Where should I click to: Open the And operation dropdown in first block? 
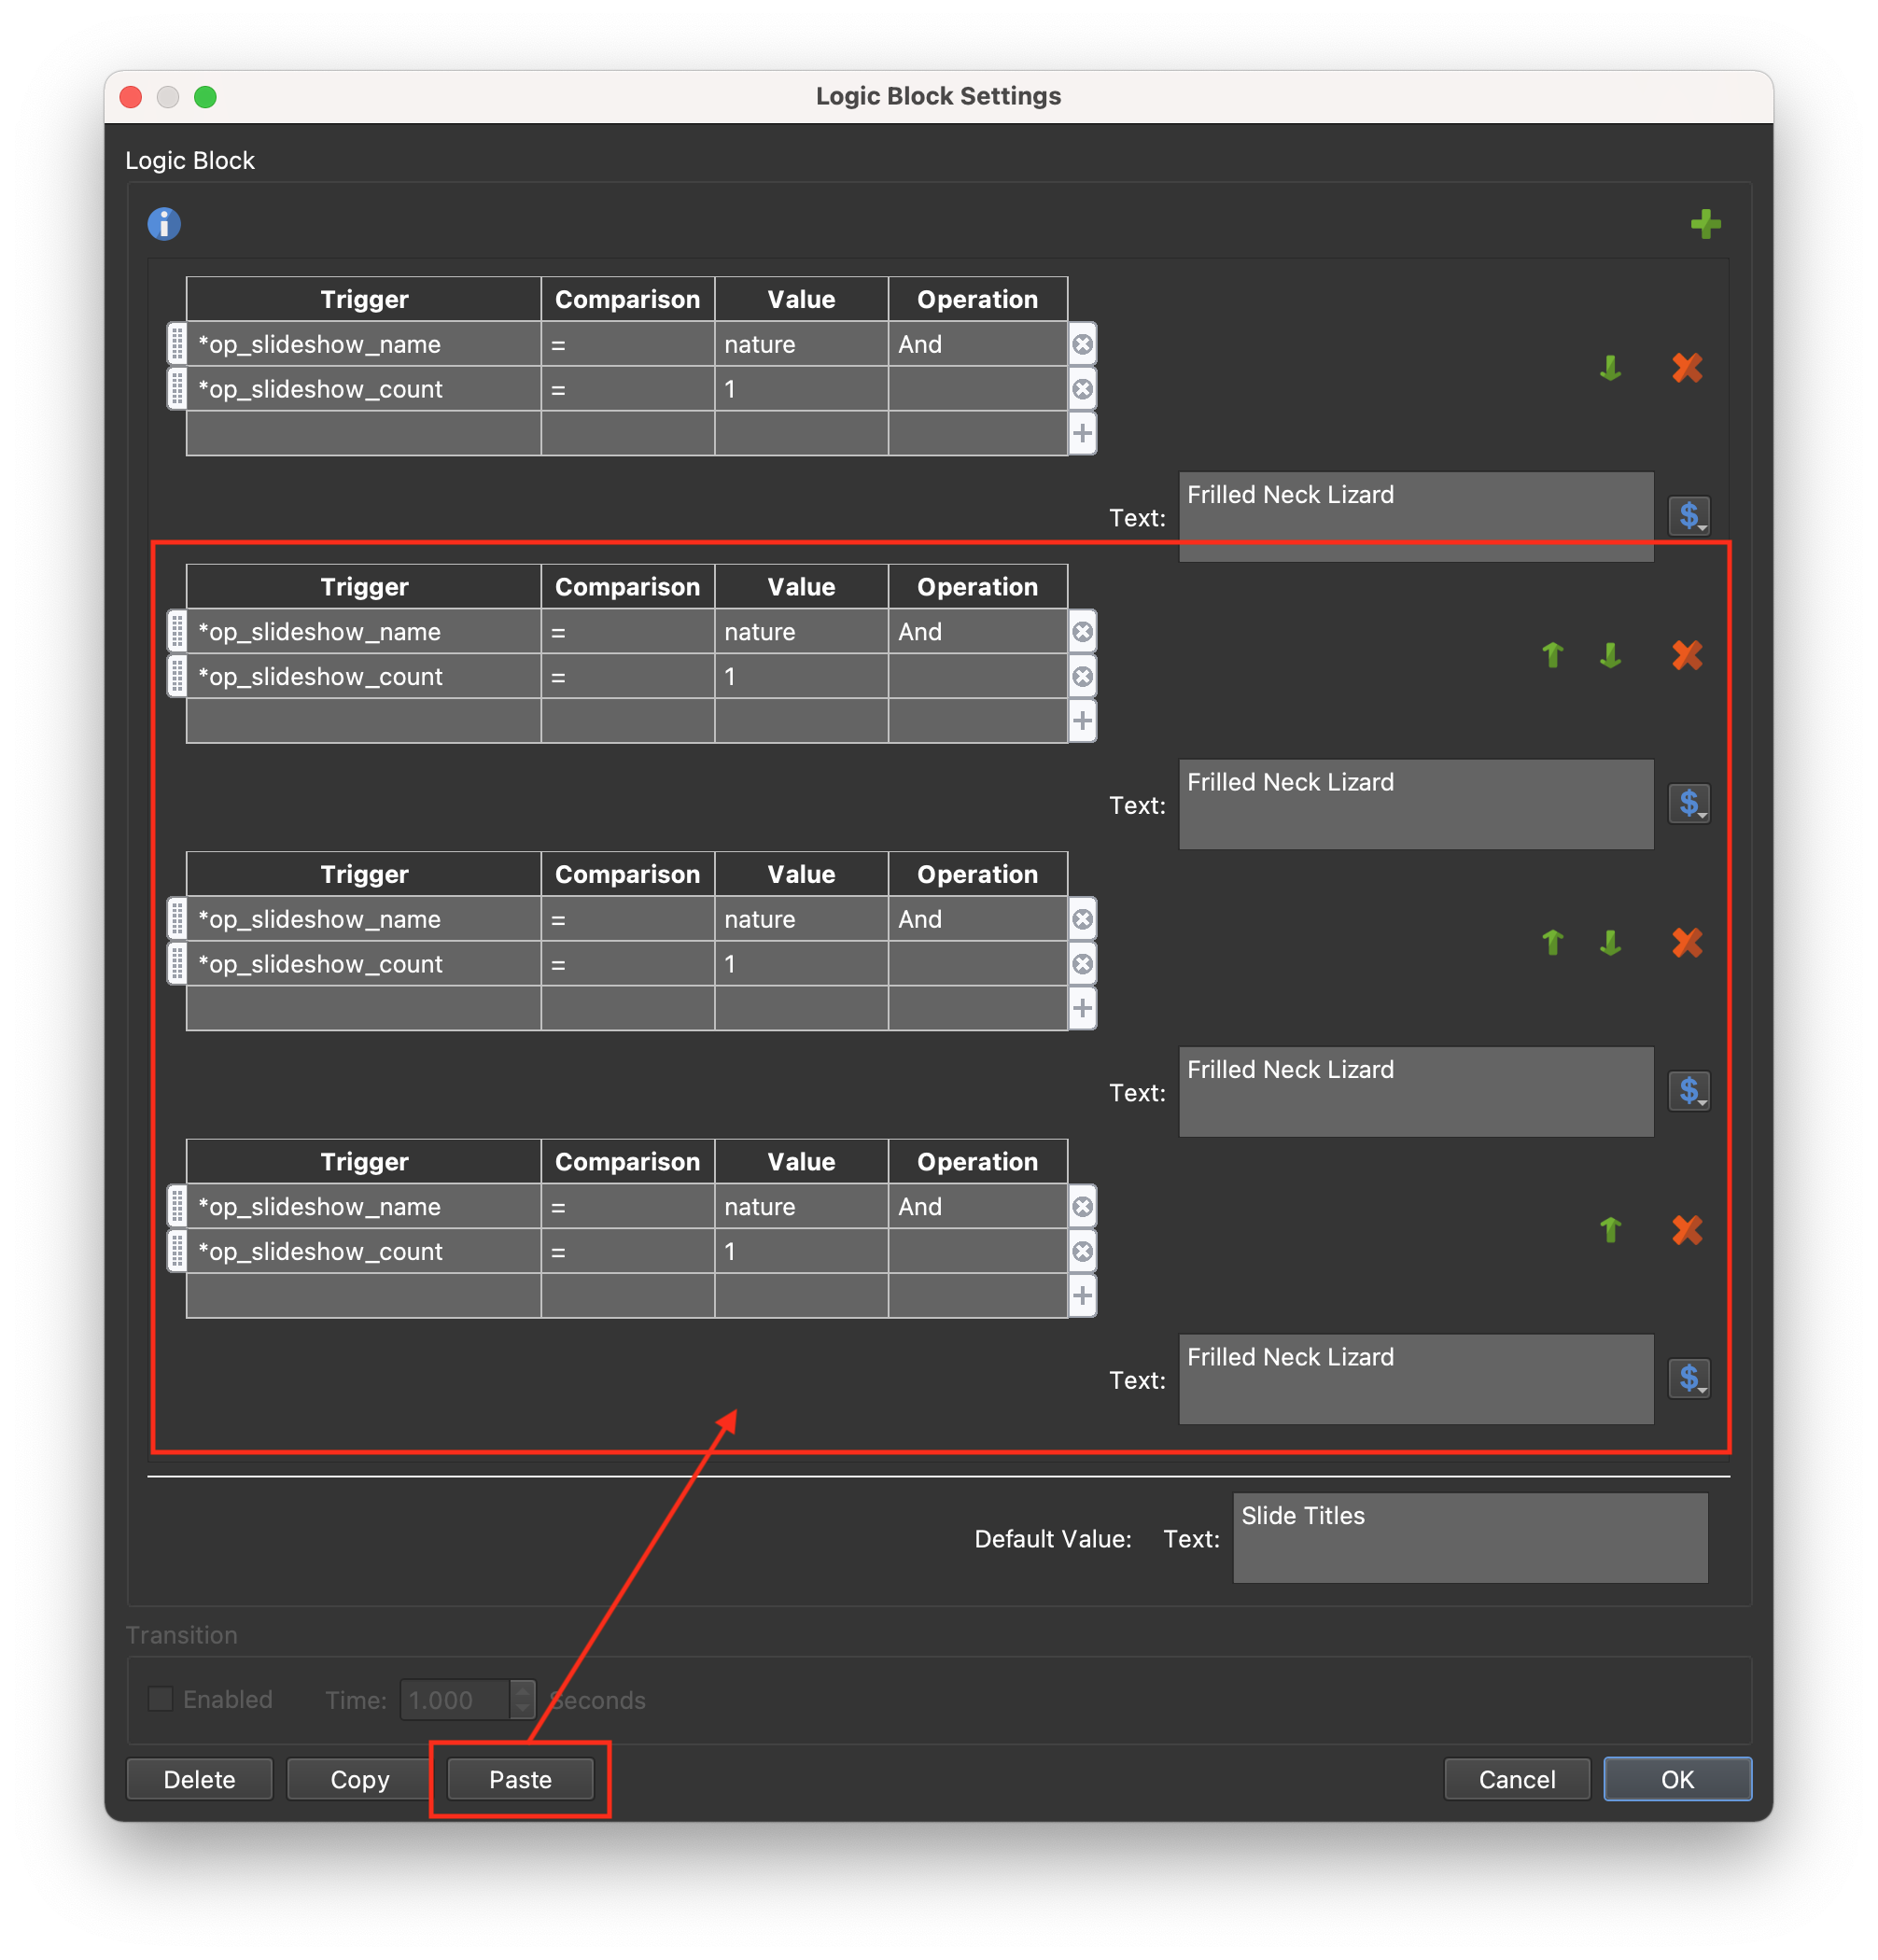pyautogui.click(x=977, y=344)
